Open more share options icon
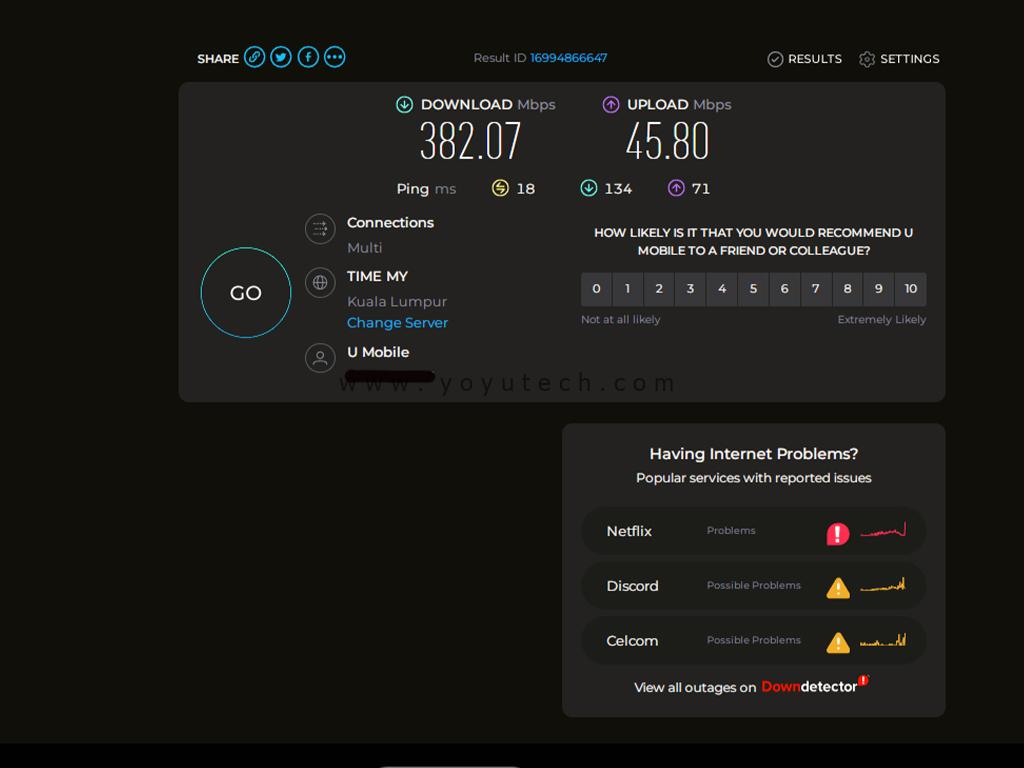 click(x=334, y=57)
